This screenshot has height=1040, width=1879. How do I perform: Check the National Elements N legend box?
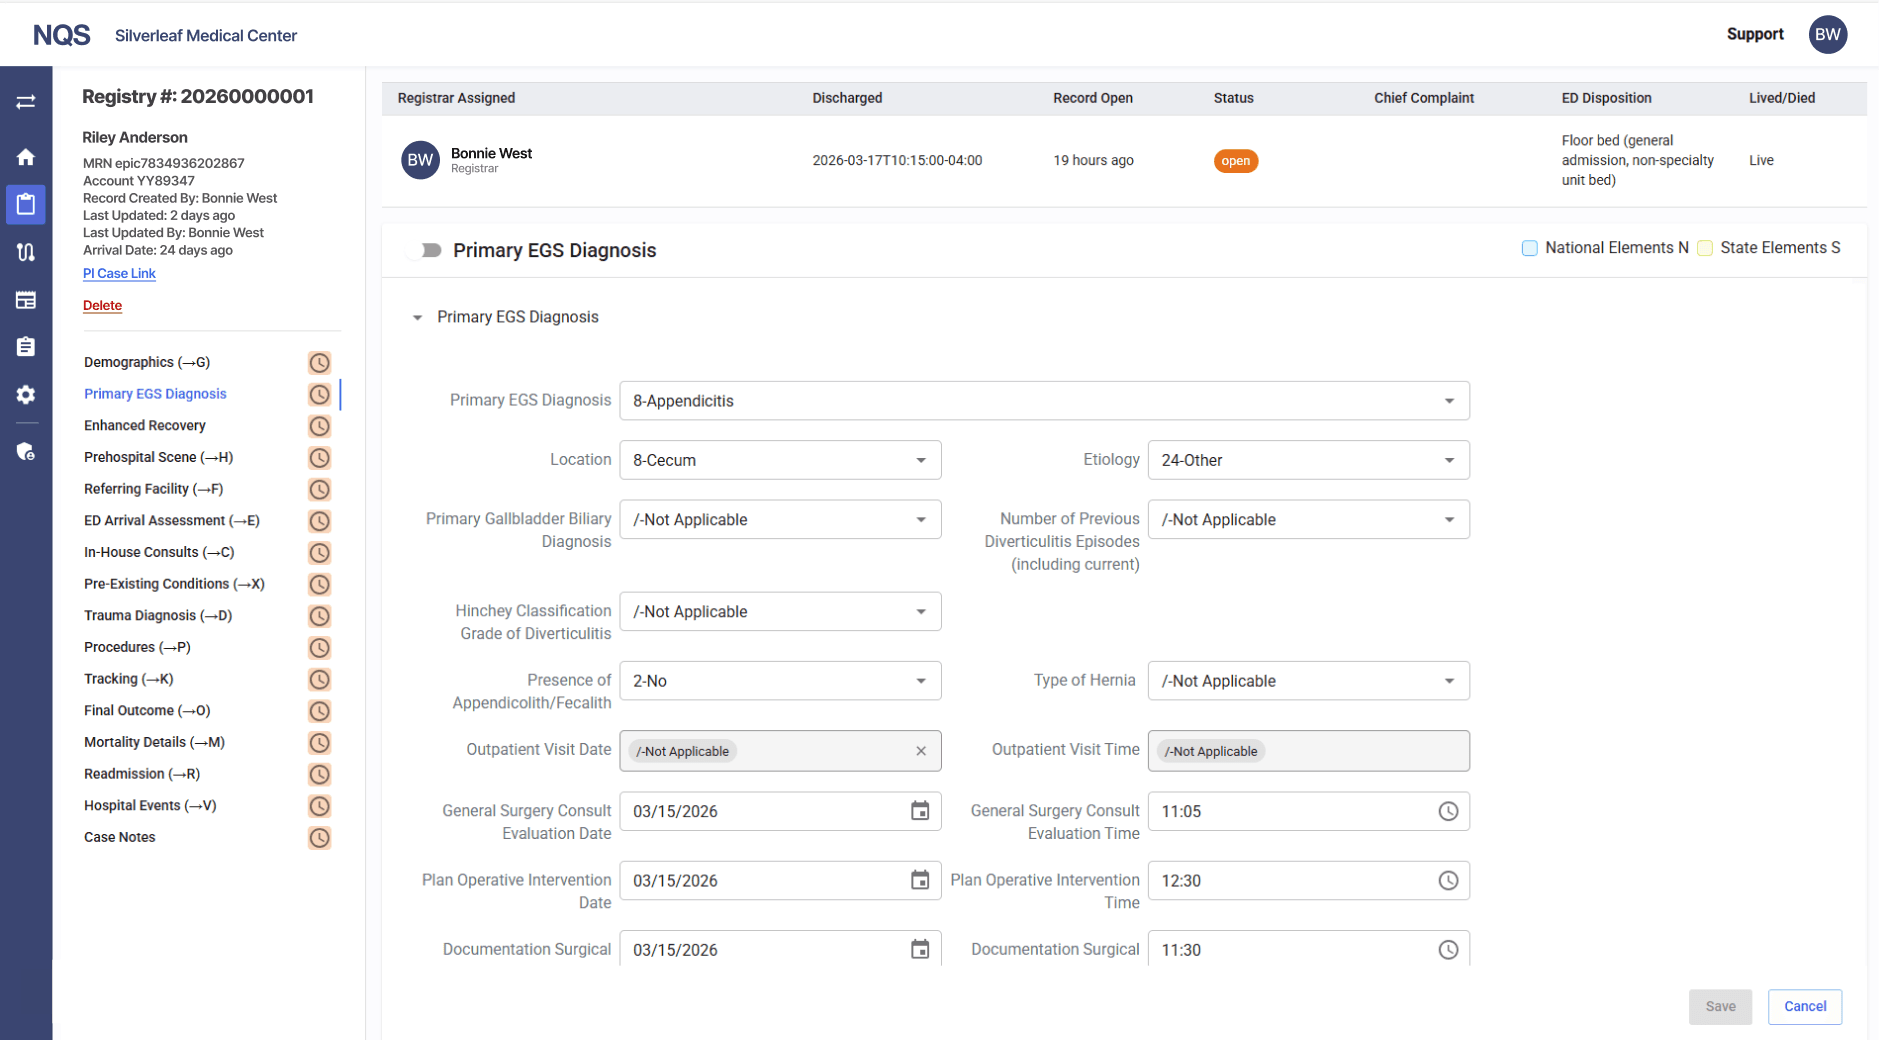tap(1529, 247)
